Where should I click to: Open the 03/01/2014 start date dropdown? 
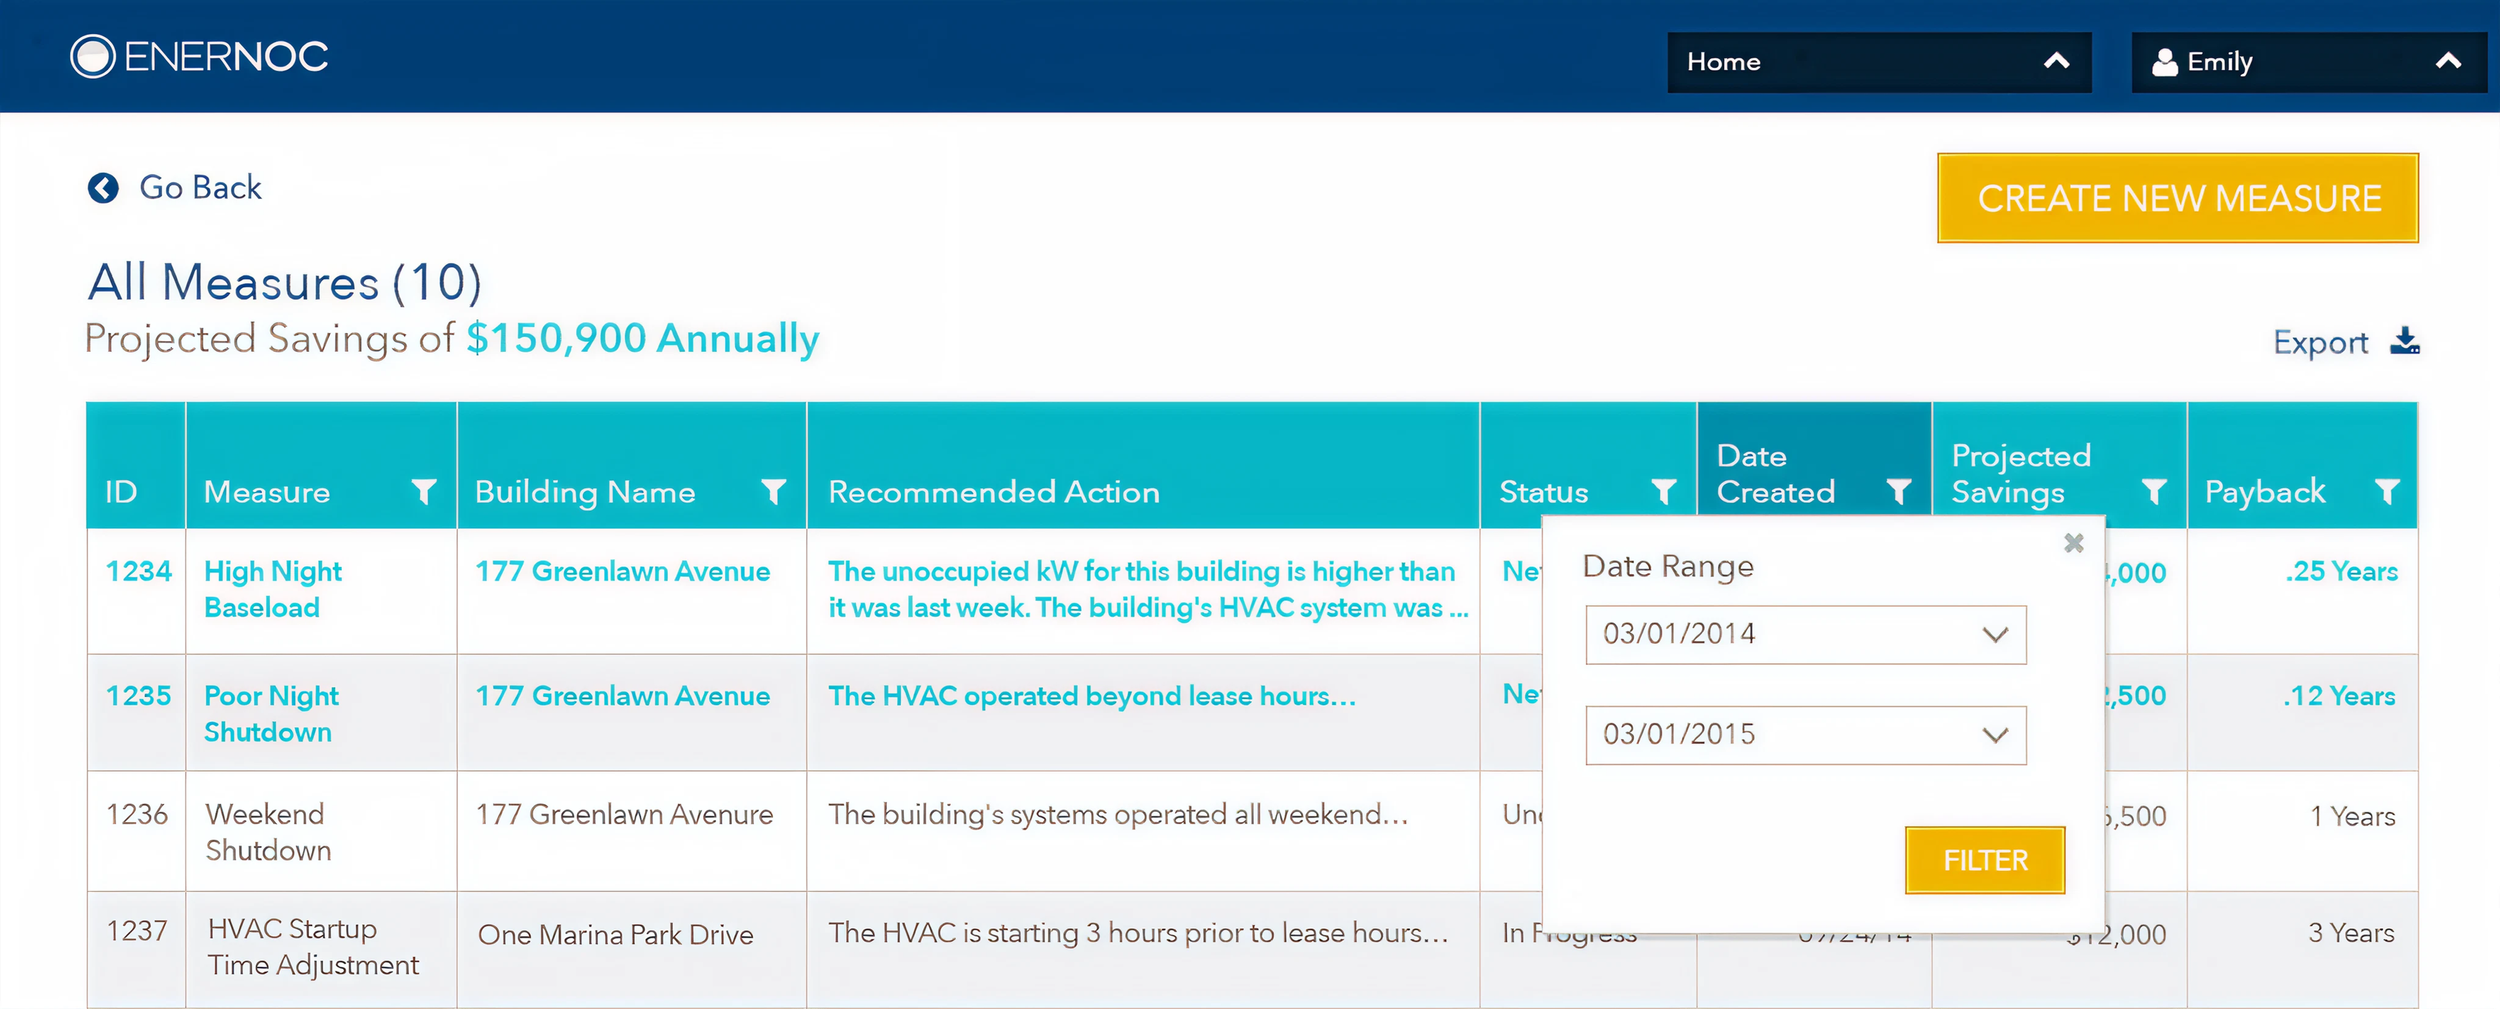[1806, 635]
